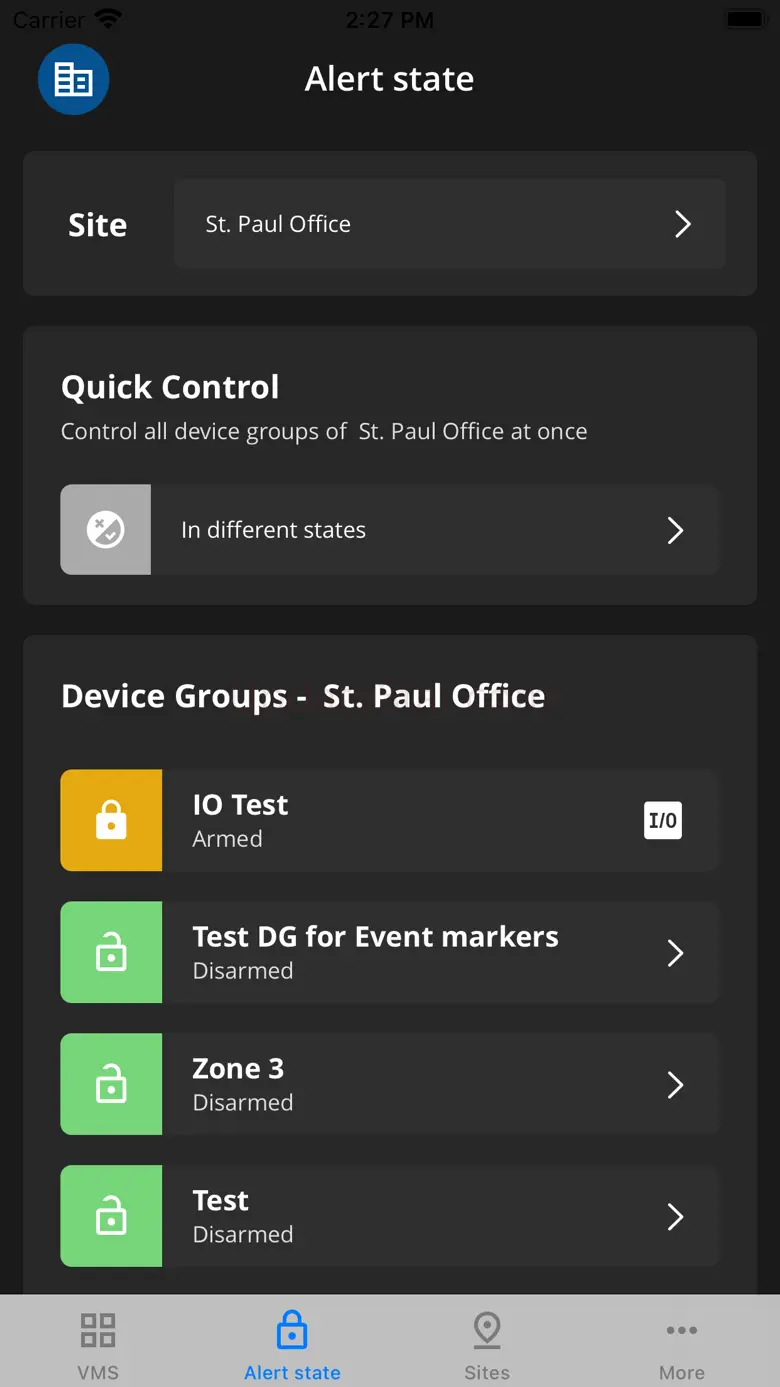Open the IO Test device group

(400, 820)
